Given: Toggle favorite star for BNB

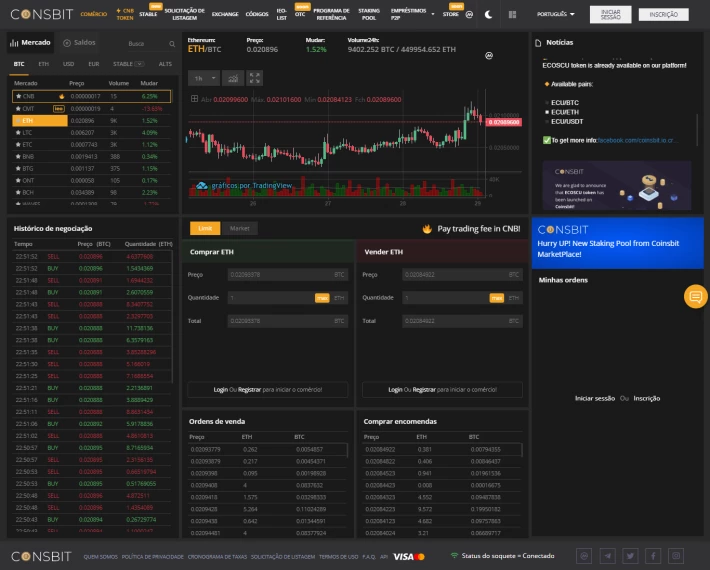Looking at the screenshot, I should [18, 157].
